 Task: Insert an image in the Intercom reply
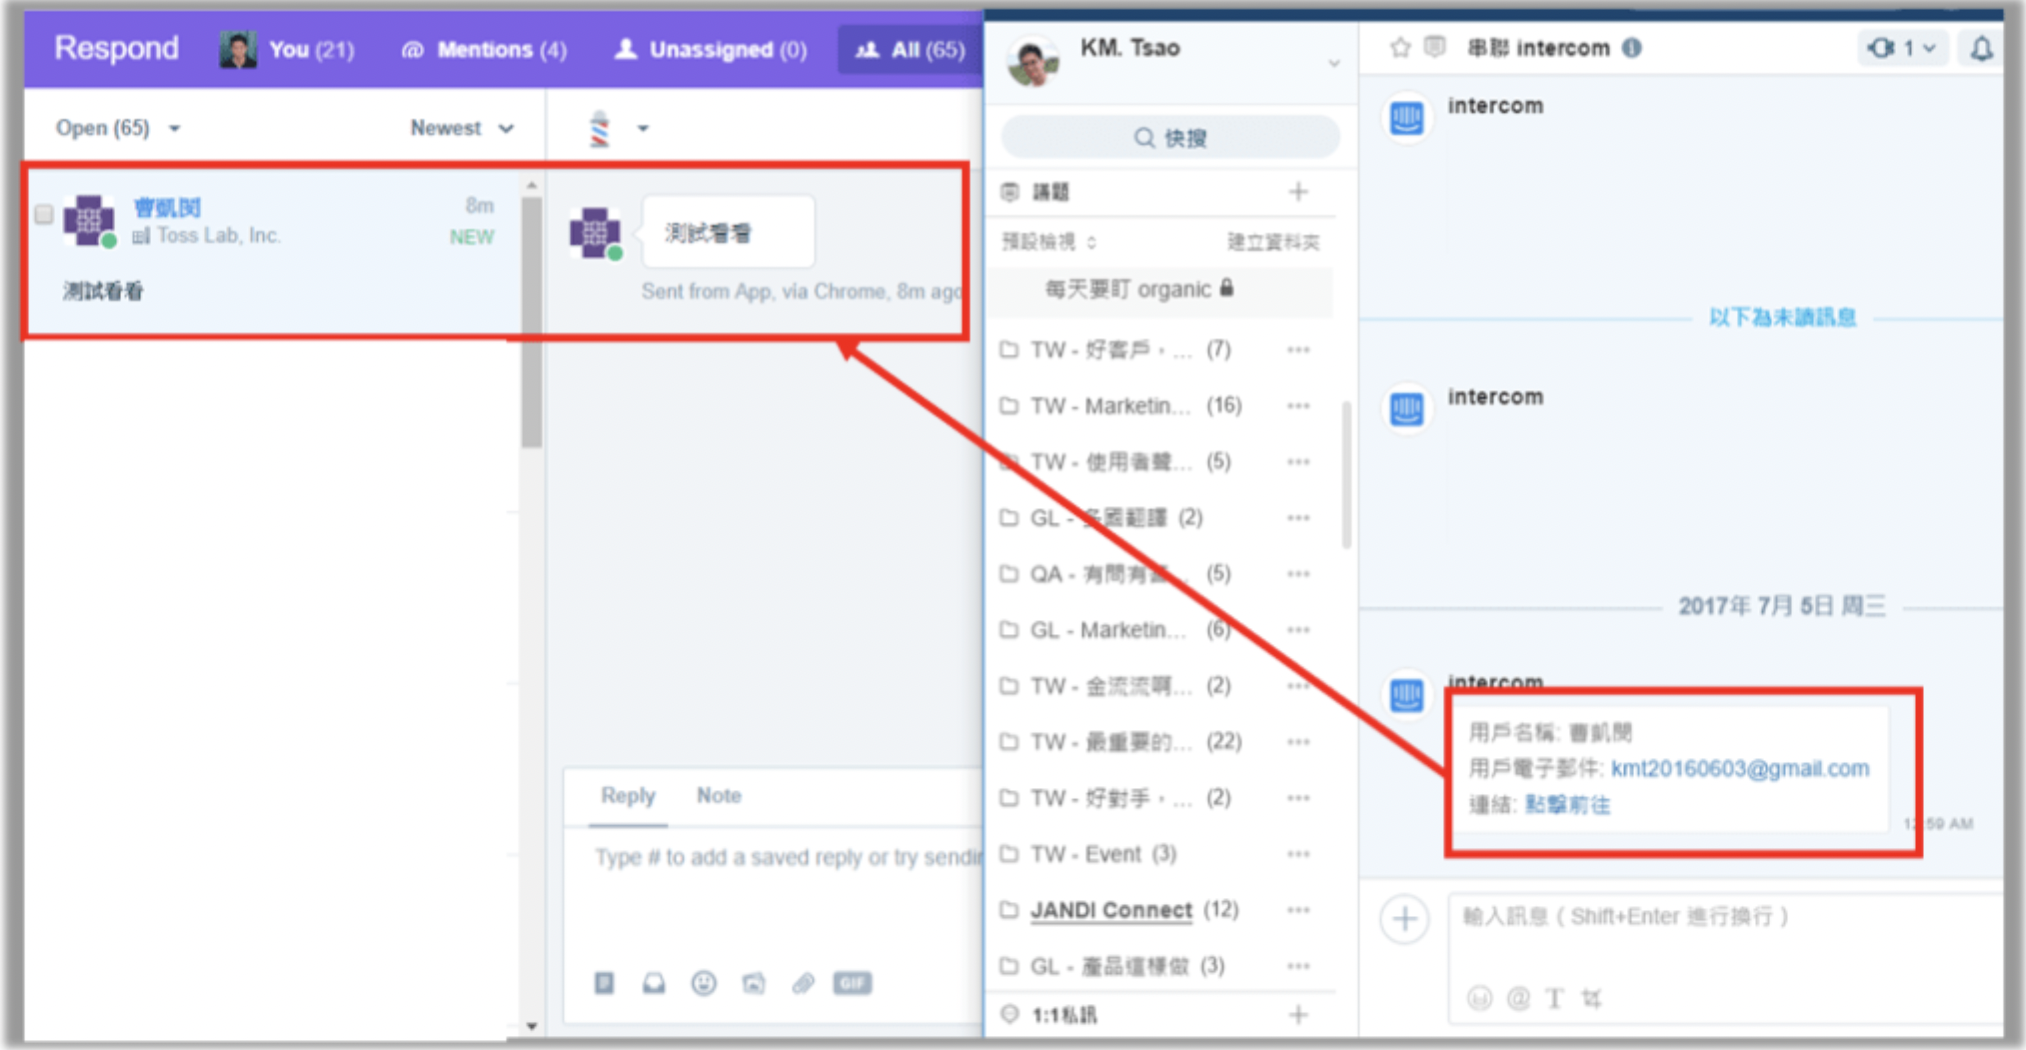754,983
